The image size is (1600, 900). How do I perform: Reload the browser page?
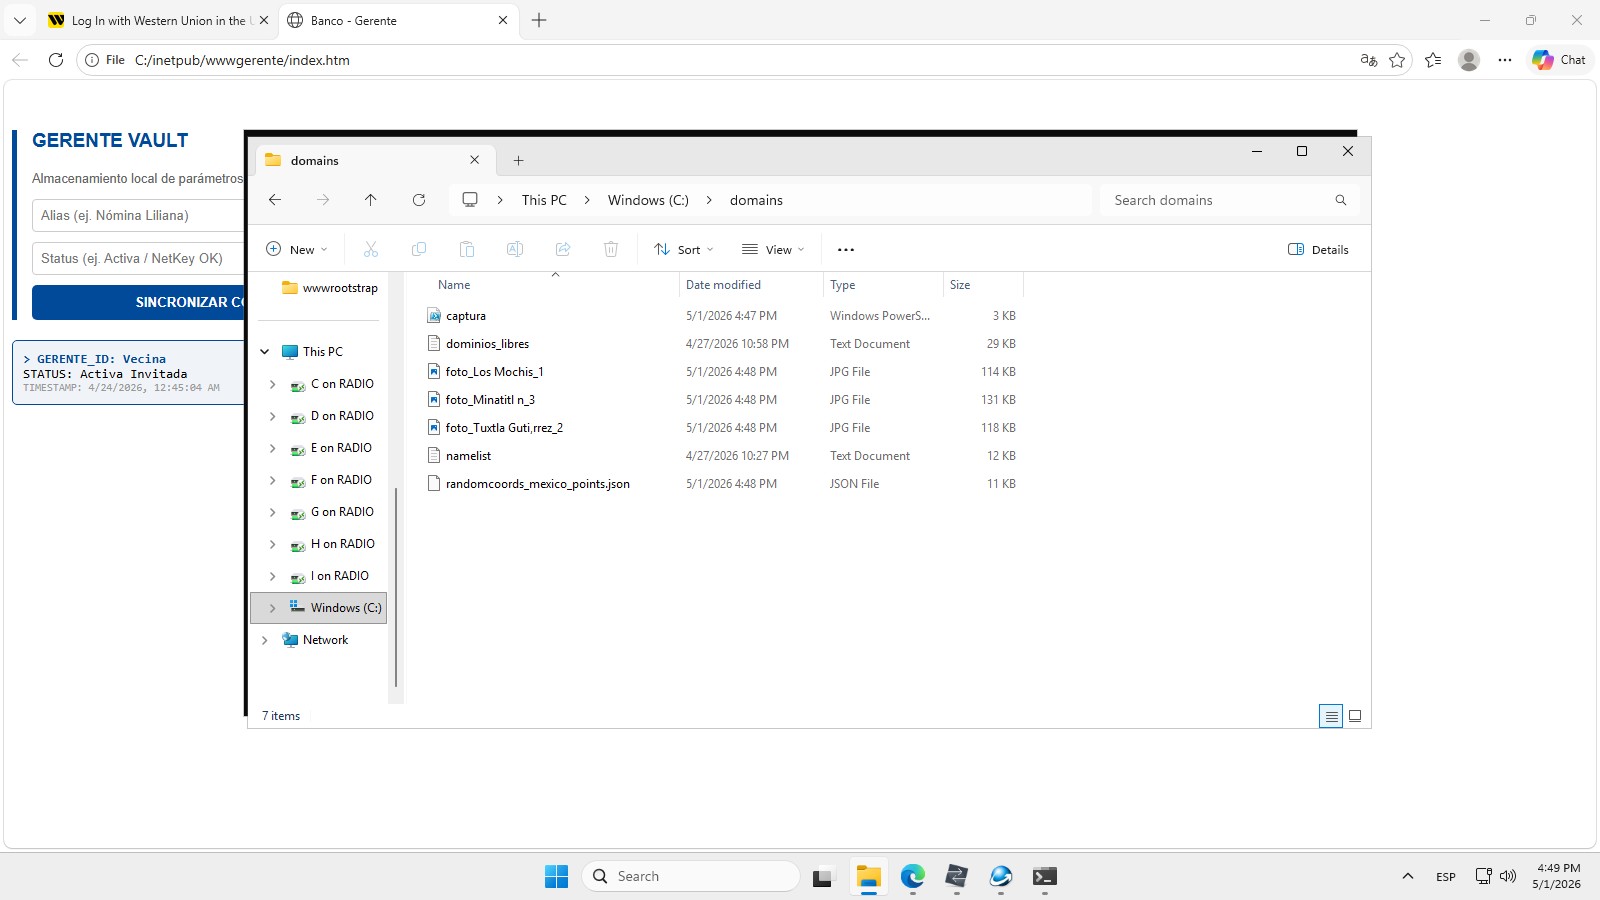pos(56,60)
